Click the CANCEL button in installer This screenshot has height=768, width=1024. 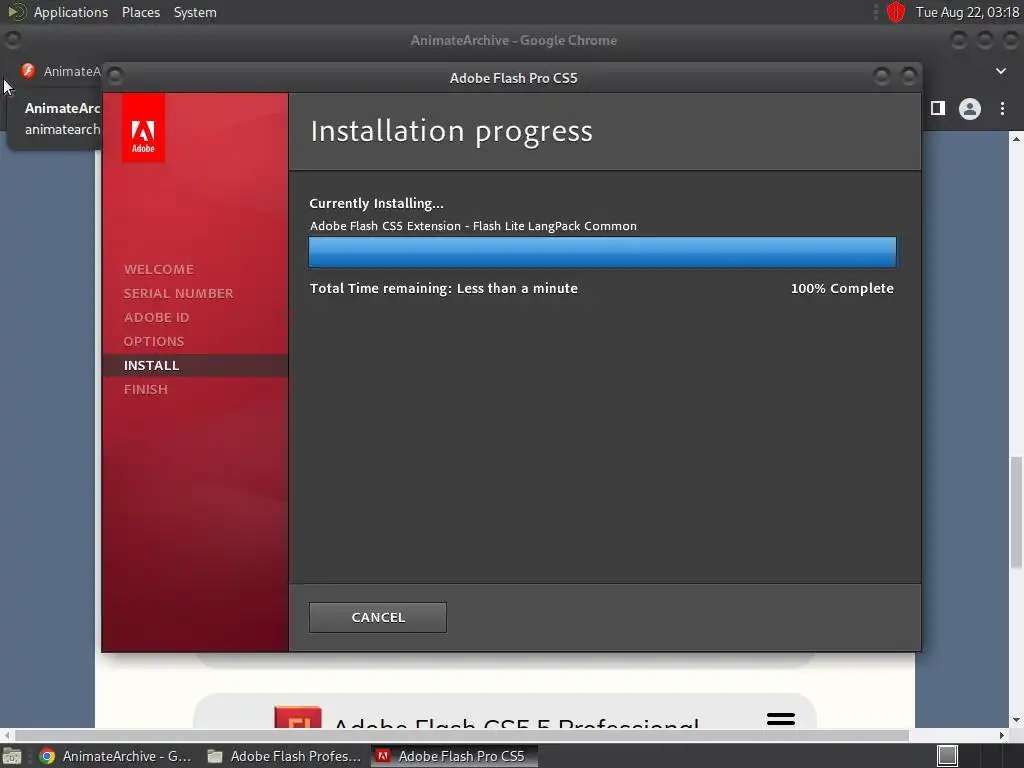tap(377, 617)
